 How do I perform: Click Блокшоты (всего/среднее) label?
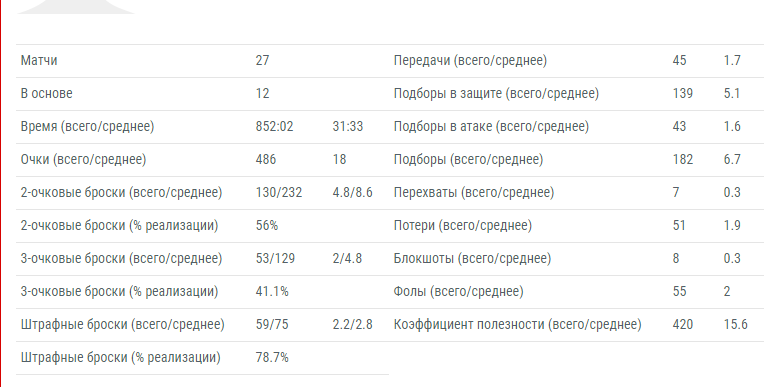click(472, 258)
